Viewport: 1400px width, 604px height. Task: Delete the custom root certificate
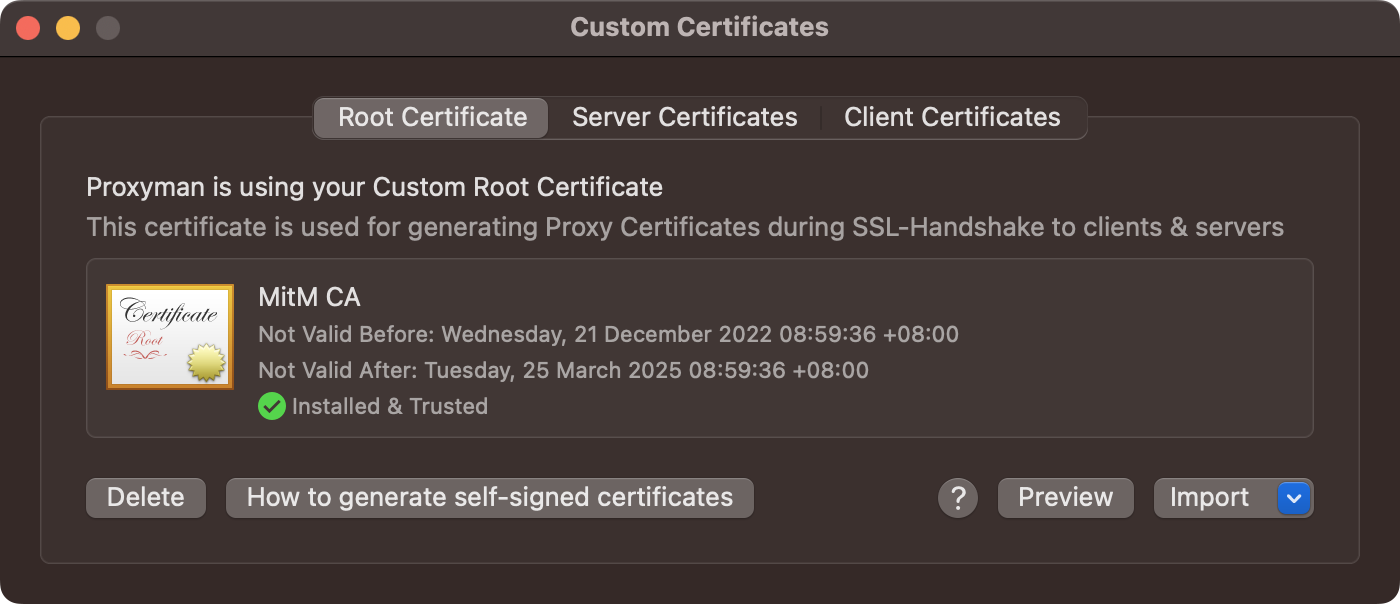(x=146, y=498)
